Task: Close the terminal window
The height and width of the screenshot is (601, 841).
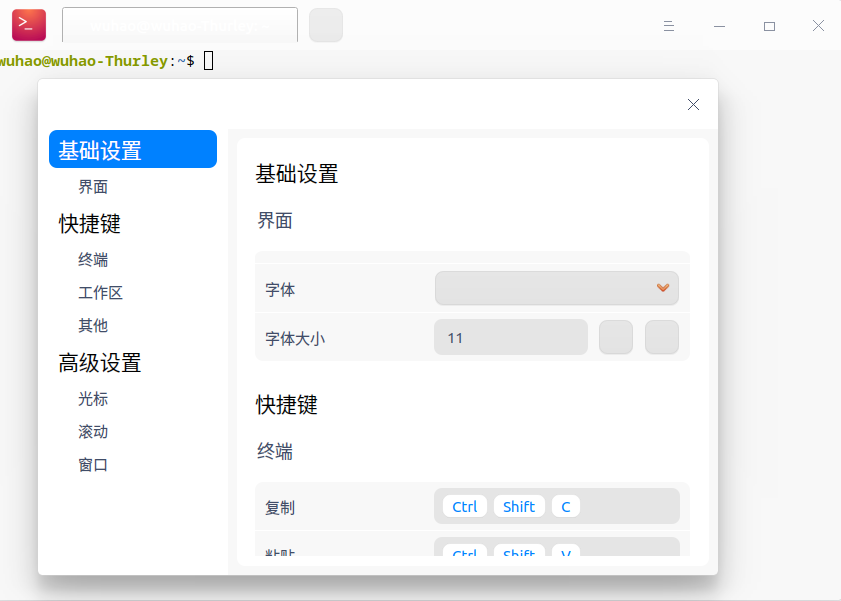Action: 818,26
